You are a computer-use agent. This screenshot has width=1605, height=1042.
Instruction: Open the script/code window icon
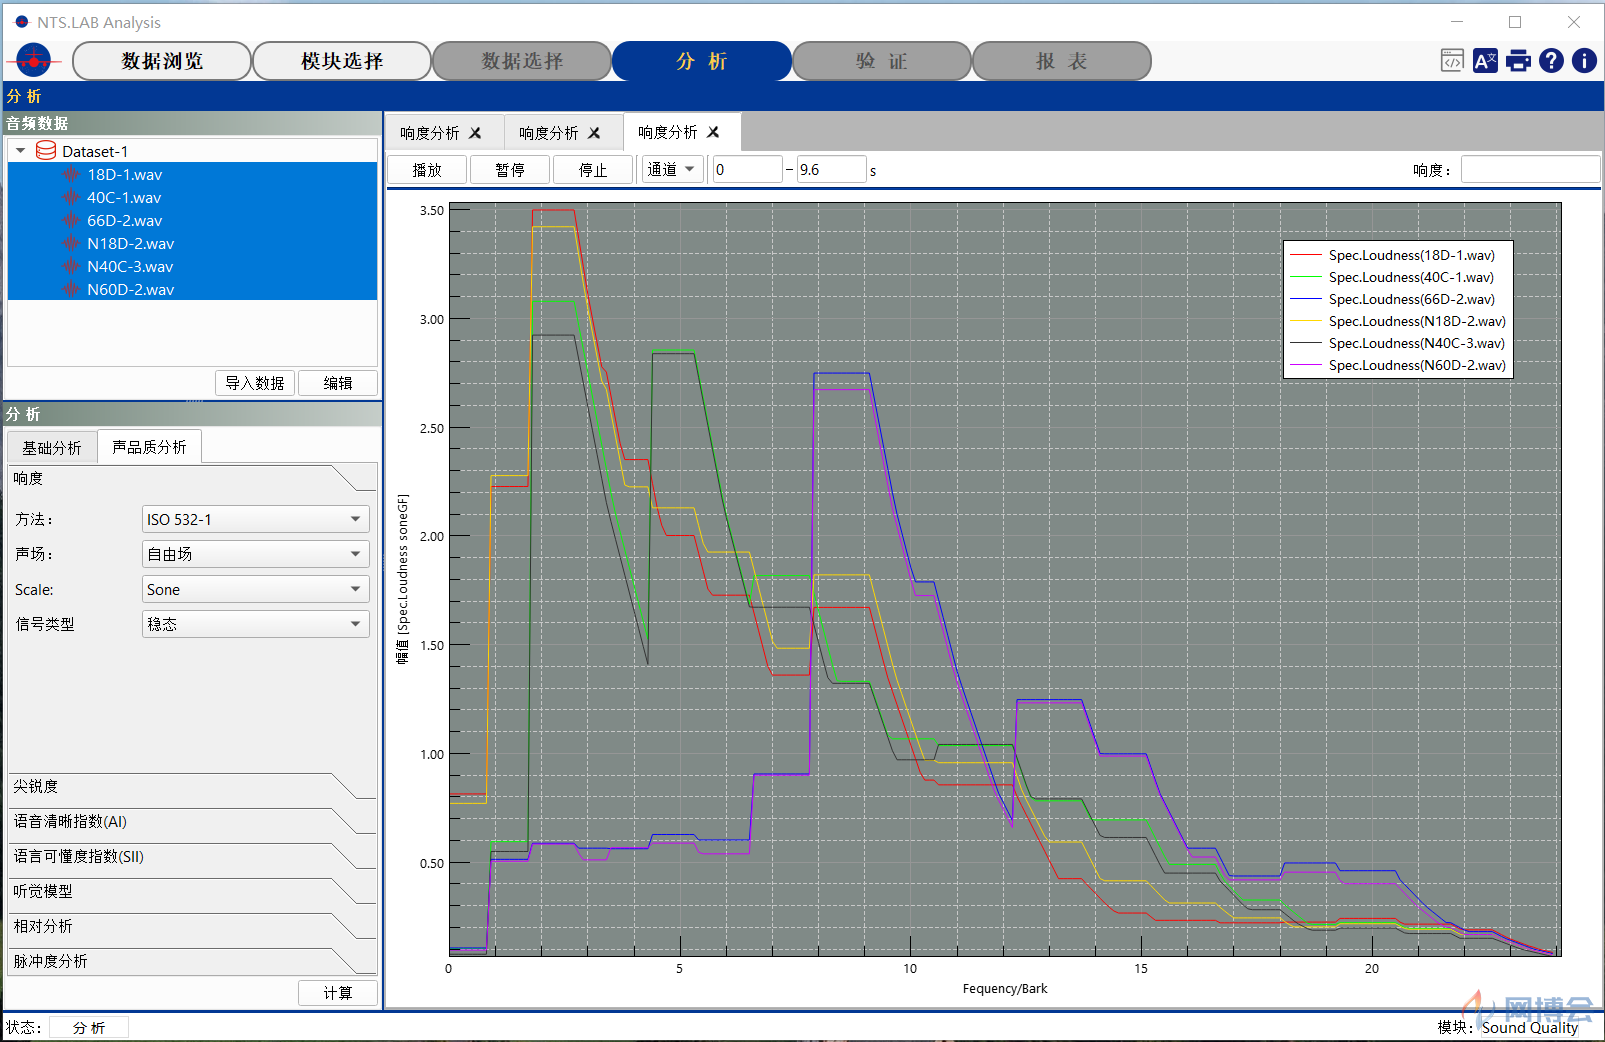1452,61
